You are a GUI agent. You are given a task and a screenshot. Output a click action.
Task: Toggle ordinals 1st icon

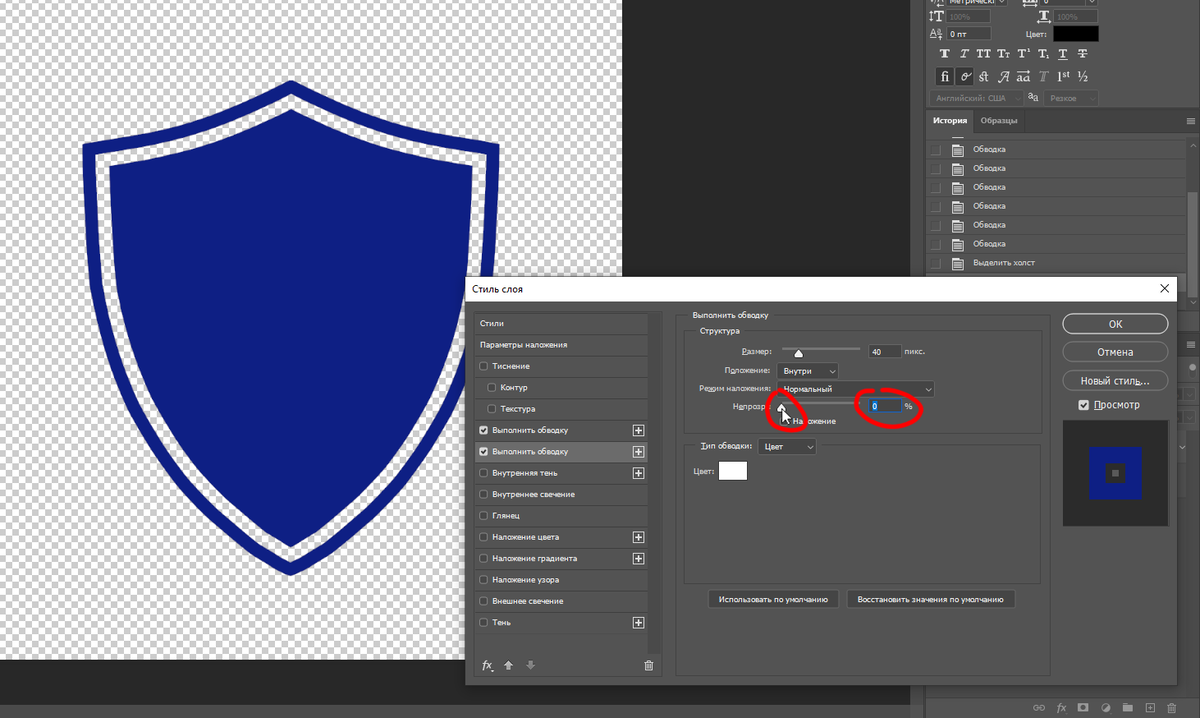[1064, 76]
